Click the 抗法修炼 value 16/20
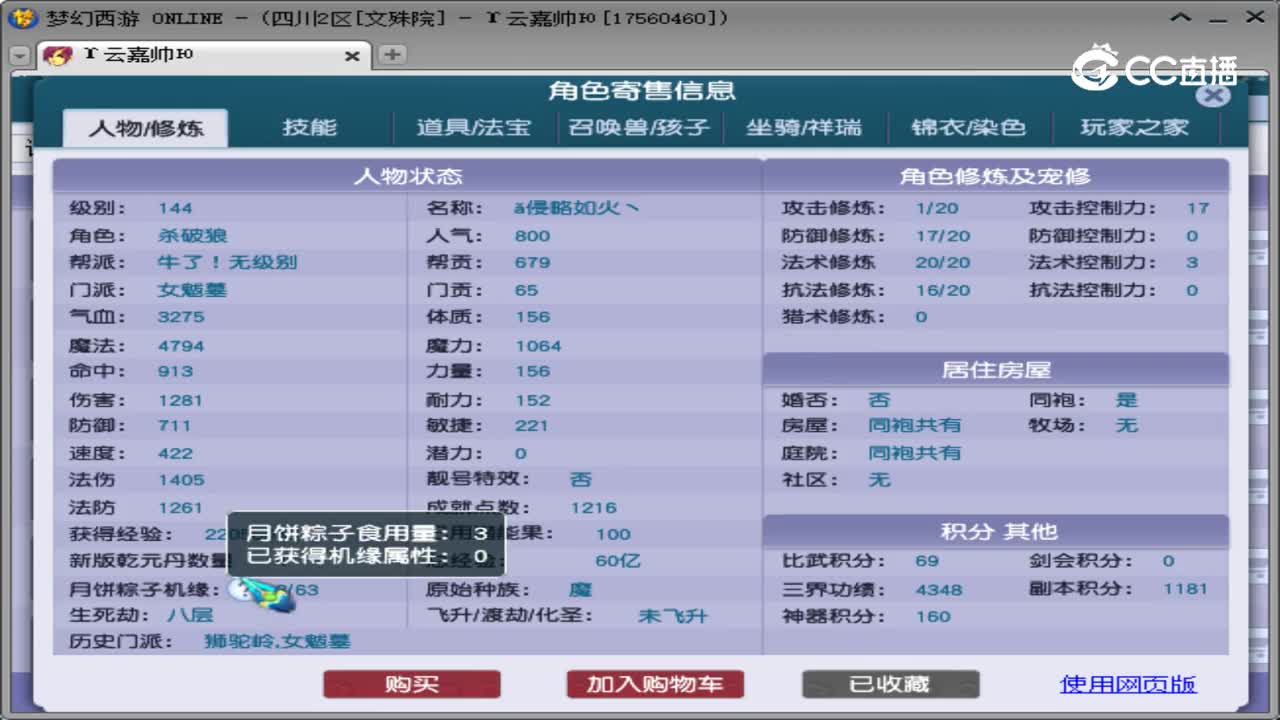 click(x=942, y=290)
